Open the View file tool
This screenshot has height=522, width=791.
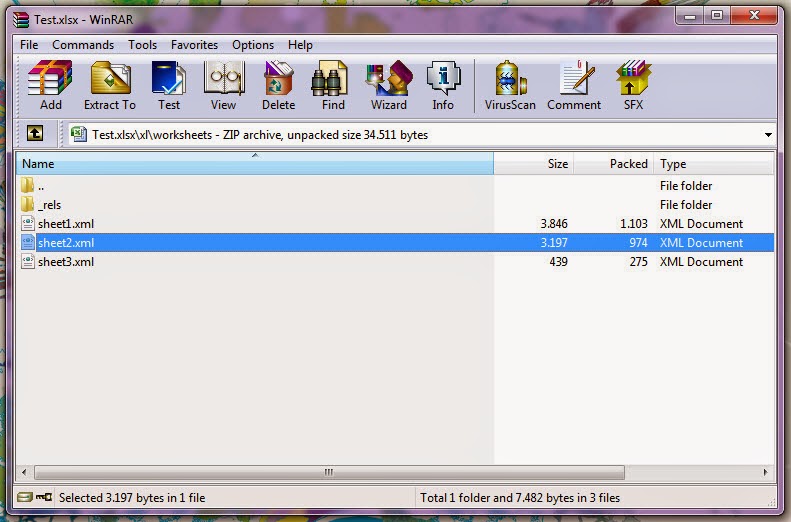[223, 85]
